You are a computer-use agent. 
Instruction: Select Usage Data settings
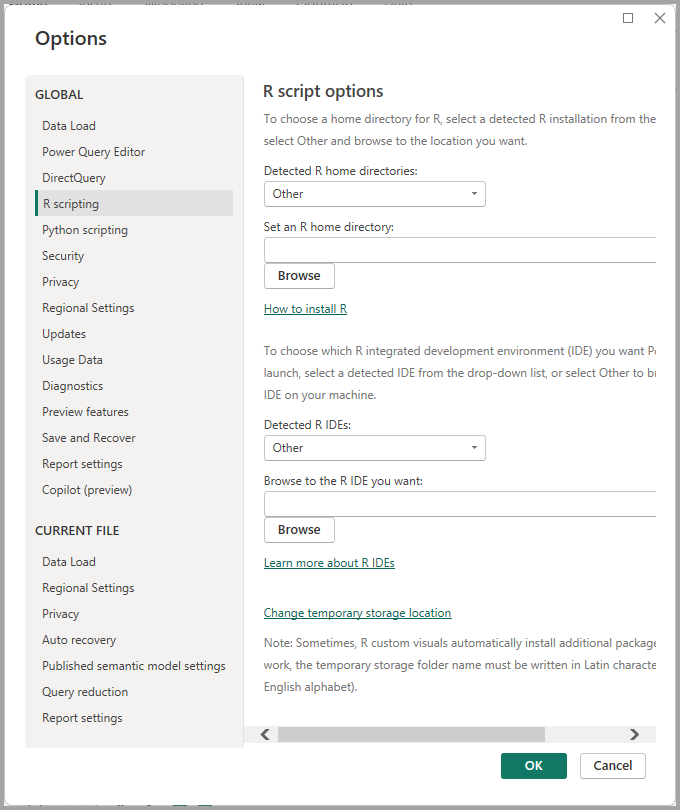pos(72,360)
